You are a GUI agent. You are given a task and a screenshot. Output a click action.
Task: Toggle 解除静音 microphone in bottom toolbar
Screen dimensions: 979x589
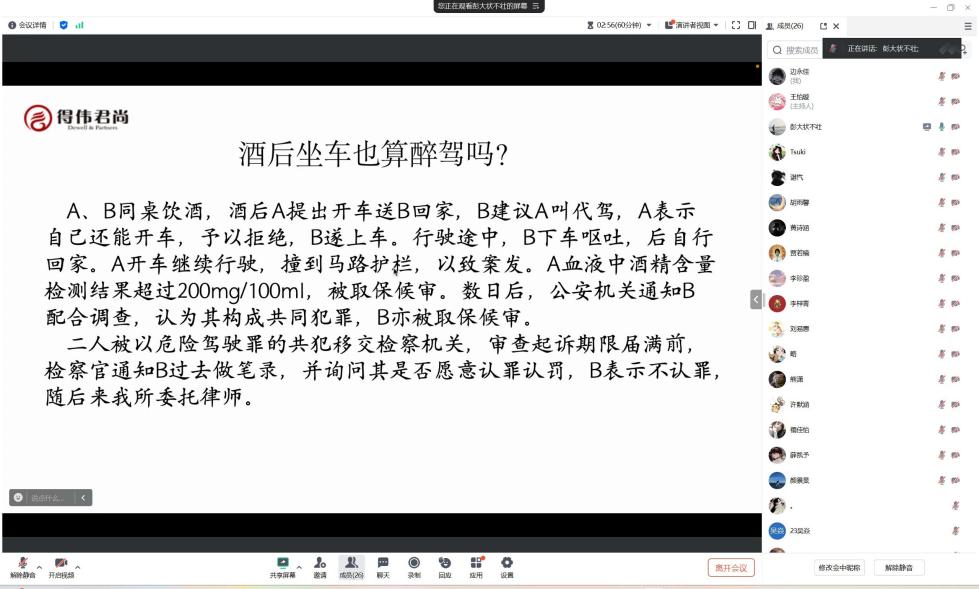(x=22, y=567)
